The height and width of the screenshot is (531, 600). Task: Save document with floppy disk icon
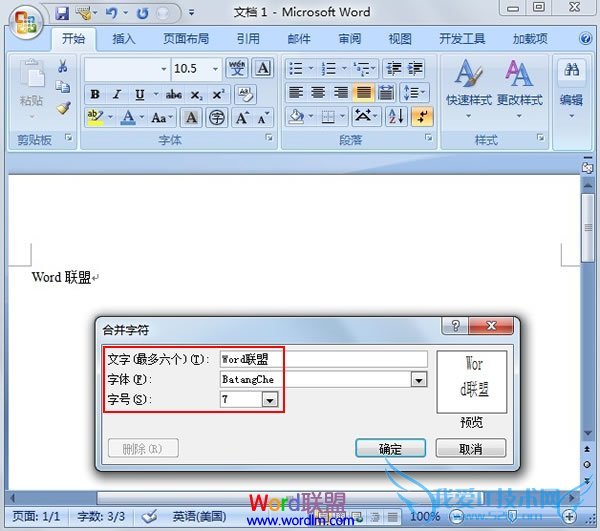[x=62, y=13]
